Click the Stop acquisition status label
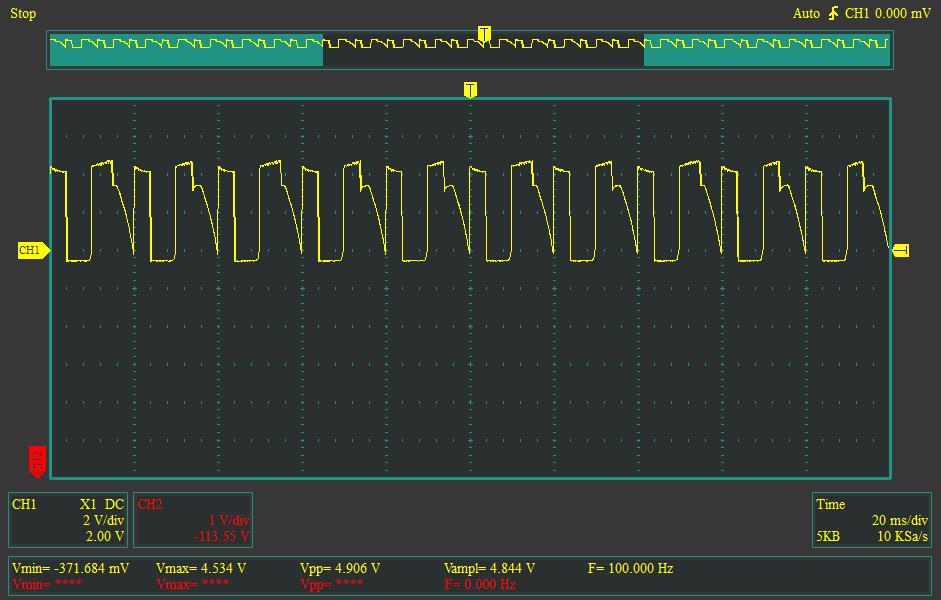 pos(23,13)
